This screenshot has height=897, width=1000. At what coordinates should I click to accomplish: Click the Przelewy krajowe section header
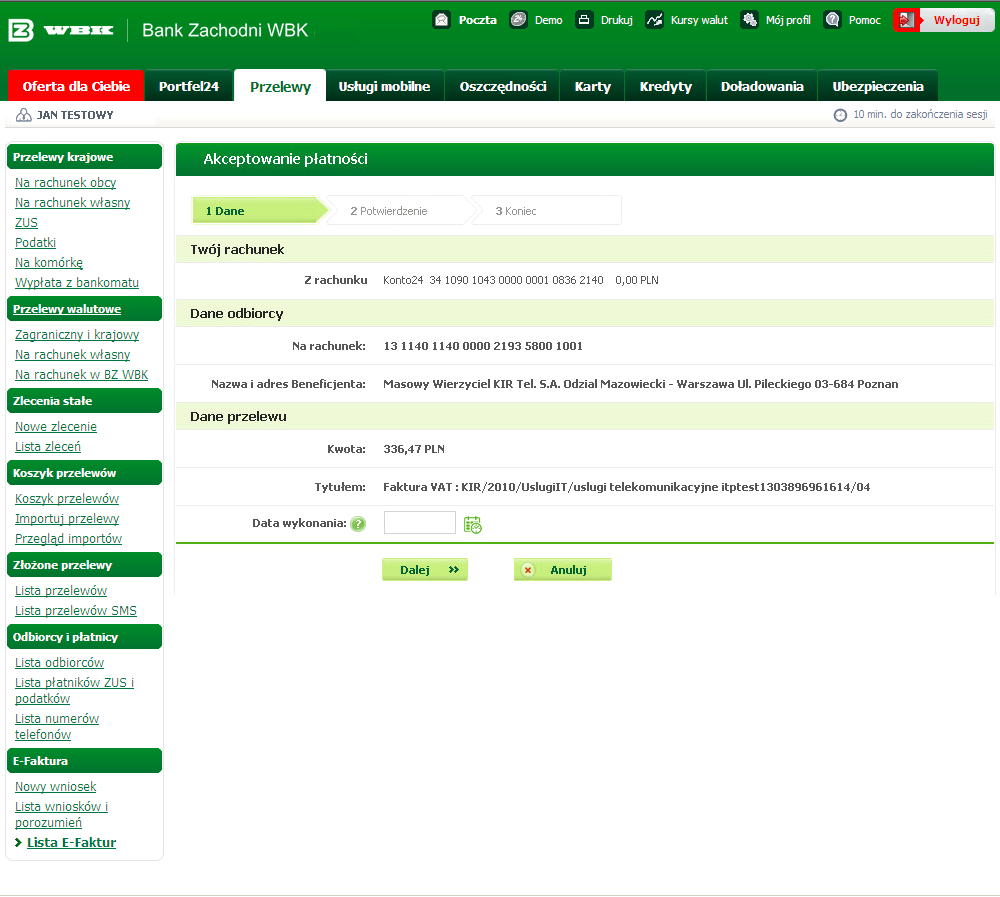[84, 157]
